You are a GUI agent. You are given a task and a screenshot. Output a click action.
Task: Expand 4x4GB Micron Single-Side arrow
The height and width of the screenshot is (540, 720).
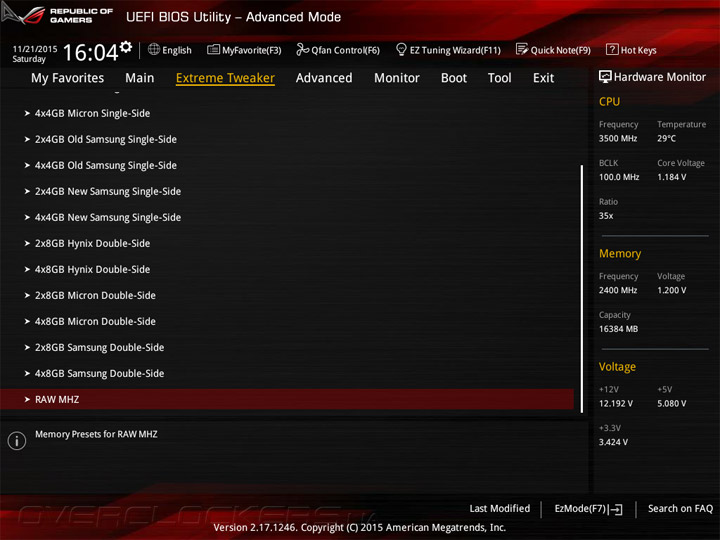pos(27,113)
